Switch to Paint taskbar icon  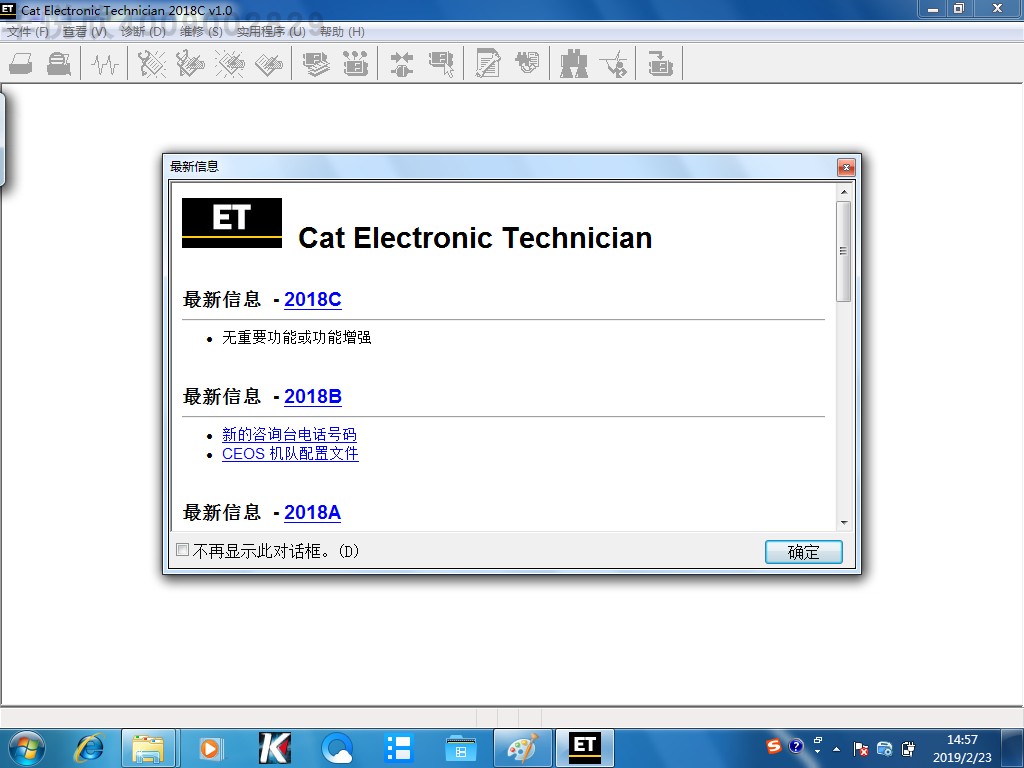click(x=522, y=748)
